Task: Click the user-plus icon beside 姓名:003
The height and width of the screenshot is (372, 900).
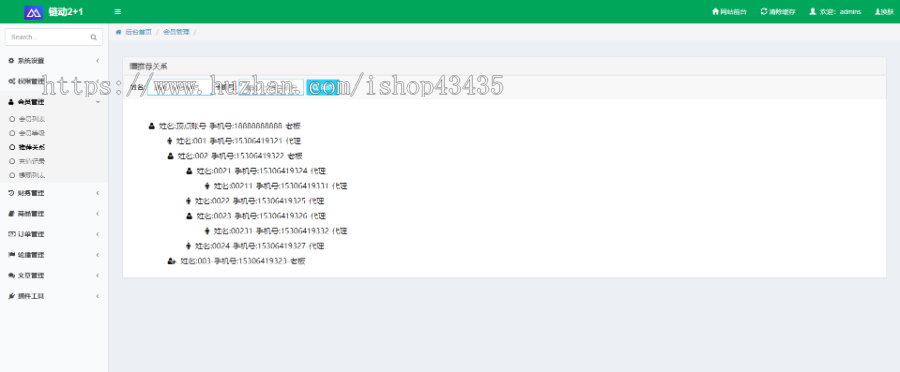Action: pyautogui.click(x=171, y=261)
